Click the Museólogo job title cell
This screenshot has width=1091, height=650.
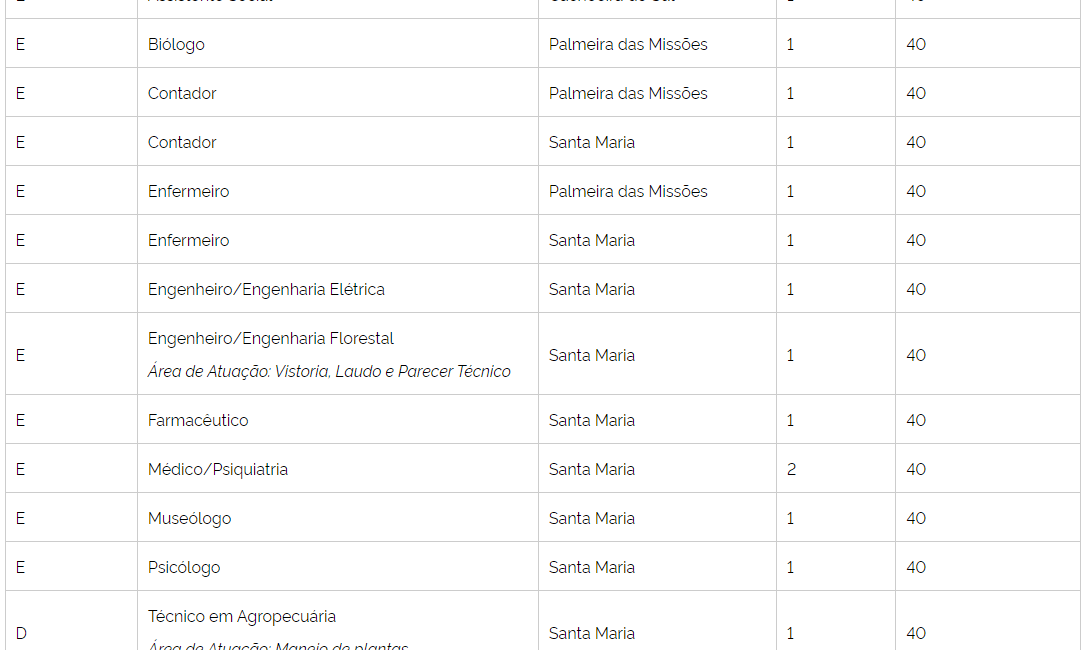189,518
